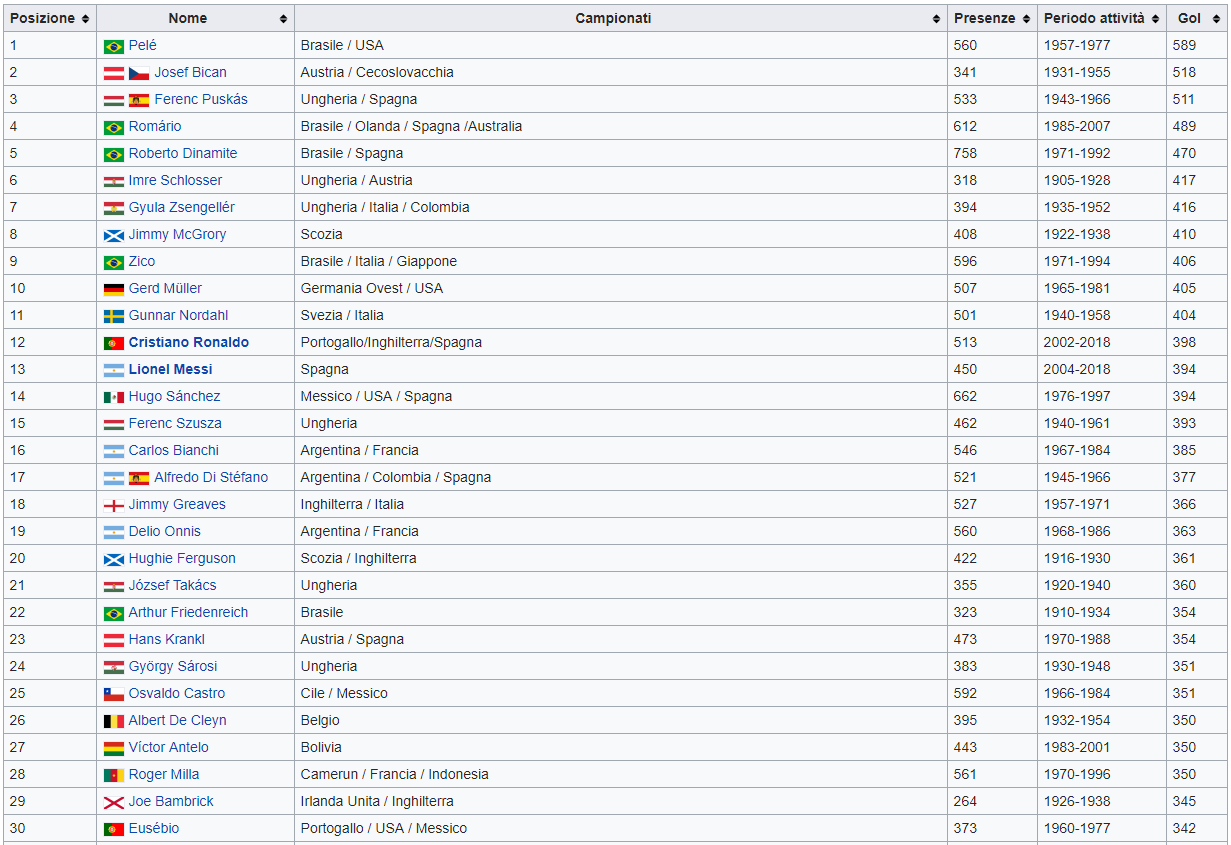Viewport: 1231px width, 845px height.
Task: Sort table by Presenze column arrows
Action: (x=1026, y=19)
